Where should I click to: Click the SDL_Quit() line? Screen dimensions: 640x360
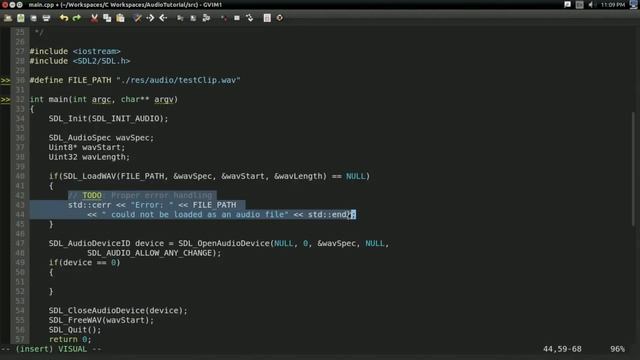(75, 330)
